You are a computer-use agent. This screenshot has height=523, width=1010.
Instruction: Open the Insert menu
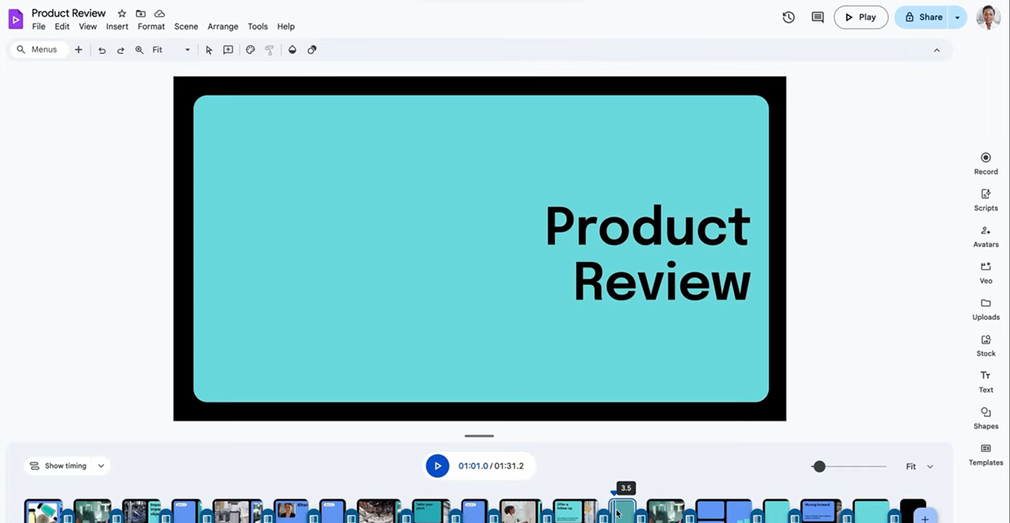[x=117, y=26]
